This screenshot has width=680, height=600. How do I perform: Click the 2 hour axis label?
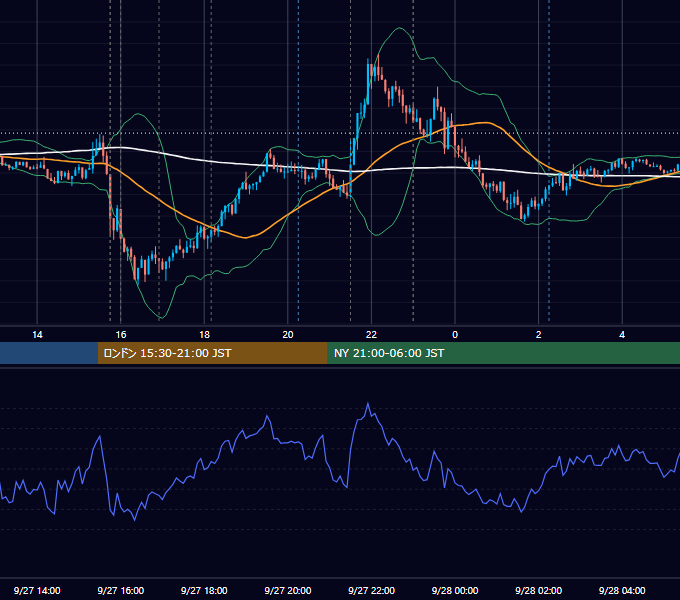coord(539,335)
